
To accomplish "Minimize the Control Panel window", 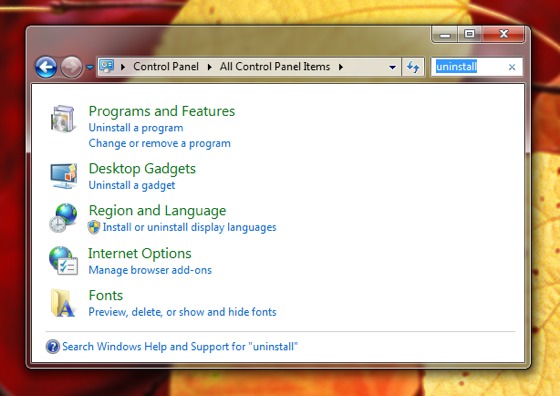I will [445, 34].
